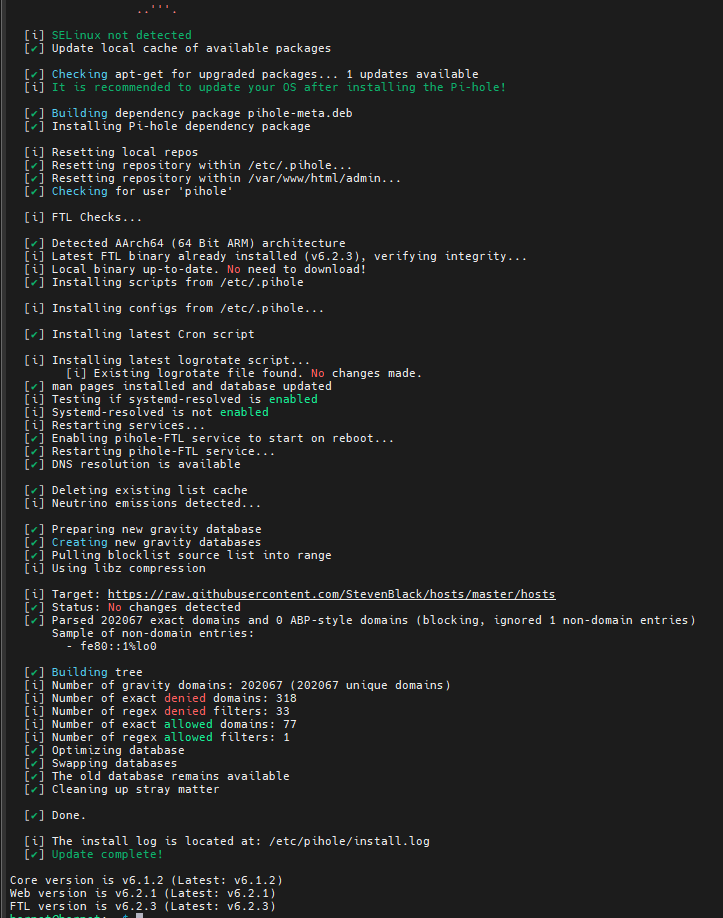
Task: Click the checkmark next to 'Done.'
Action: [x=34, y=815]
